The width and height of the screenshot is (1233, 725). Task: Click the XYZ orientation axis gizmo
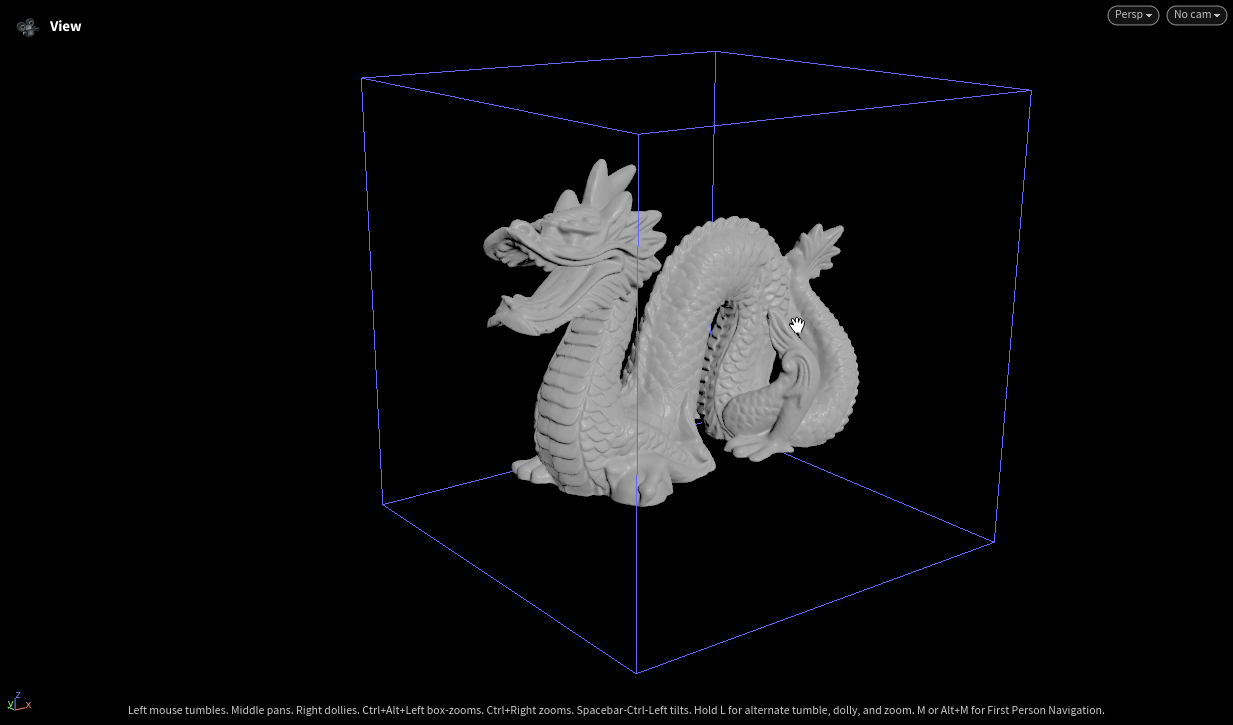click(x=19, y=703)
